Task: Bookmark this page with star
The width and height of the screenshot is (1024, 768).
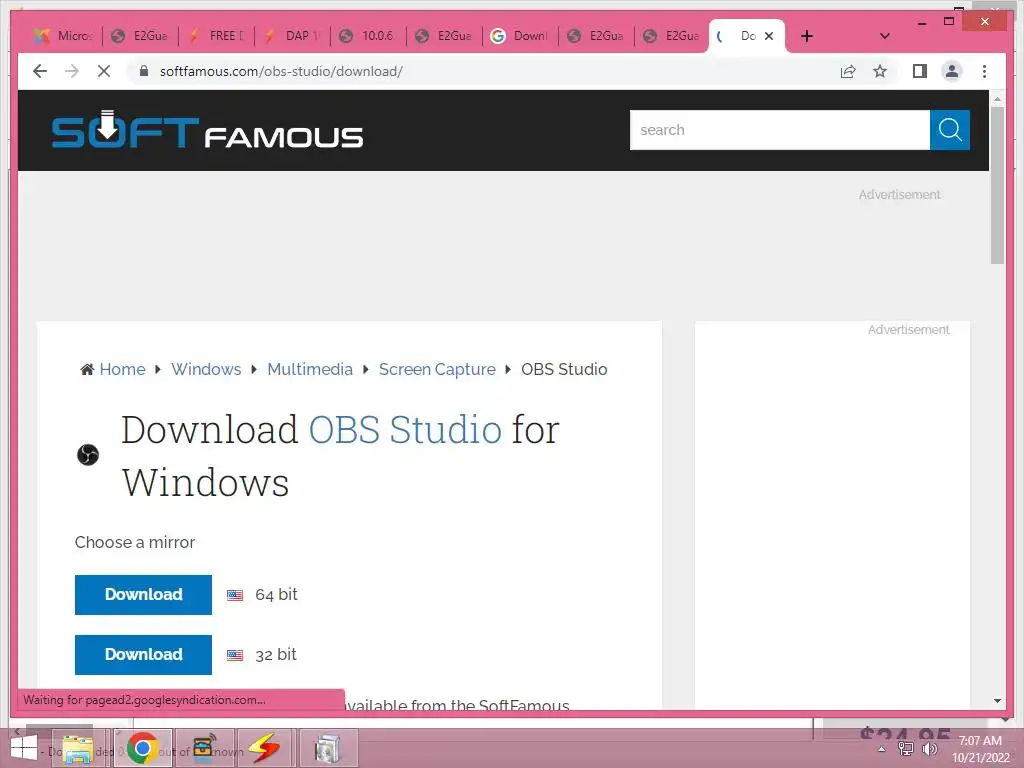Action: click(x=880, y=71)
